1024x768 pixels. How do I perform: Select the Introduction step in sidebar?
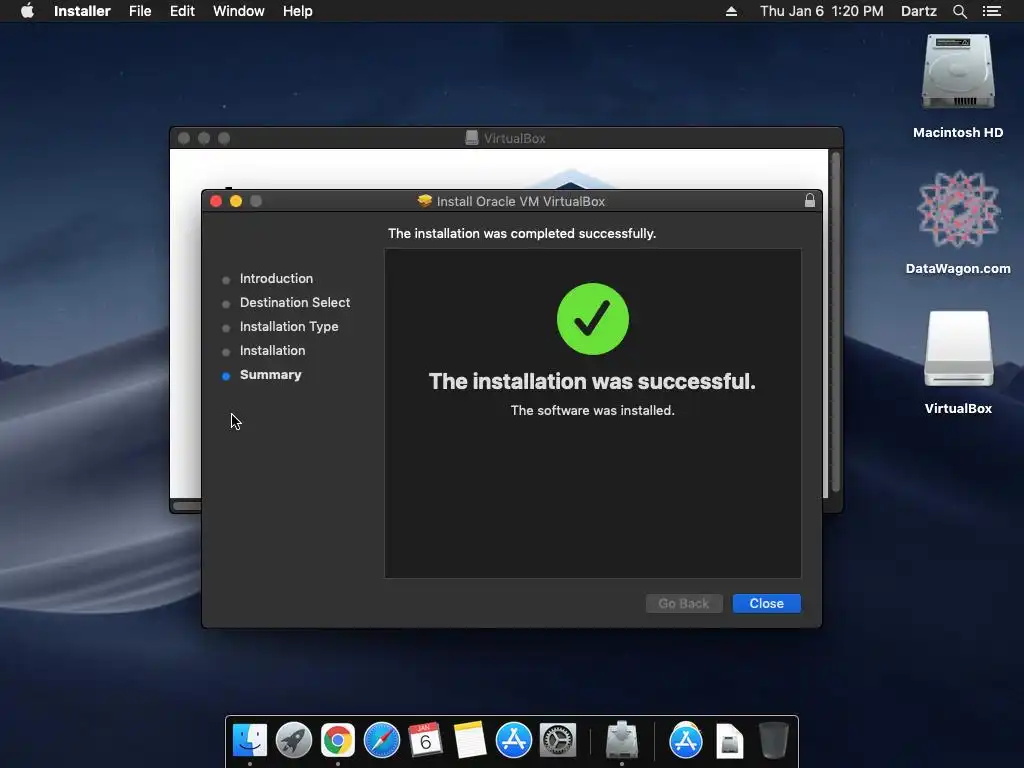tap(276, 279)
